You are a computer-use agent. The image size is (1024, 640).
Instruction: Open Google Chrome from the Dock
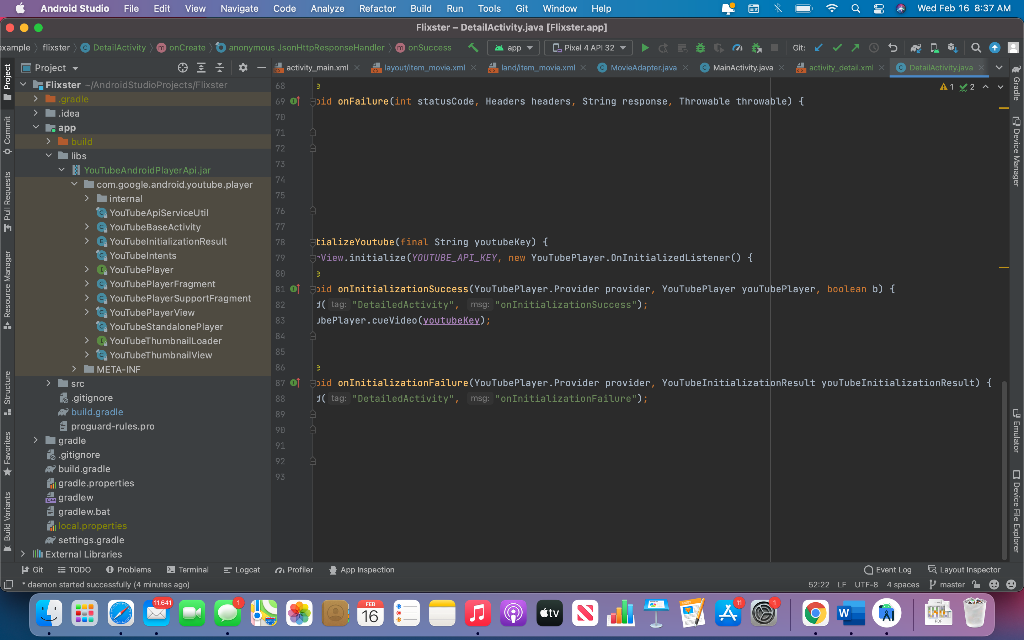click(x=815, y=613)
